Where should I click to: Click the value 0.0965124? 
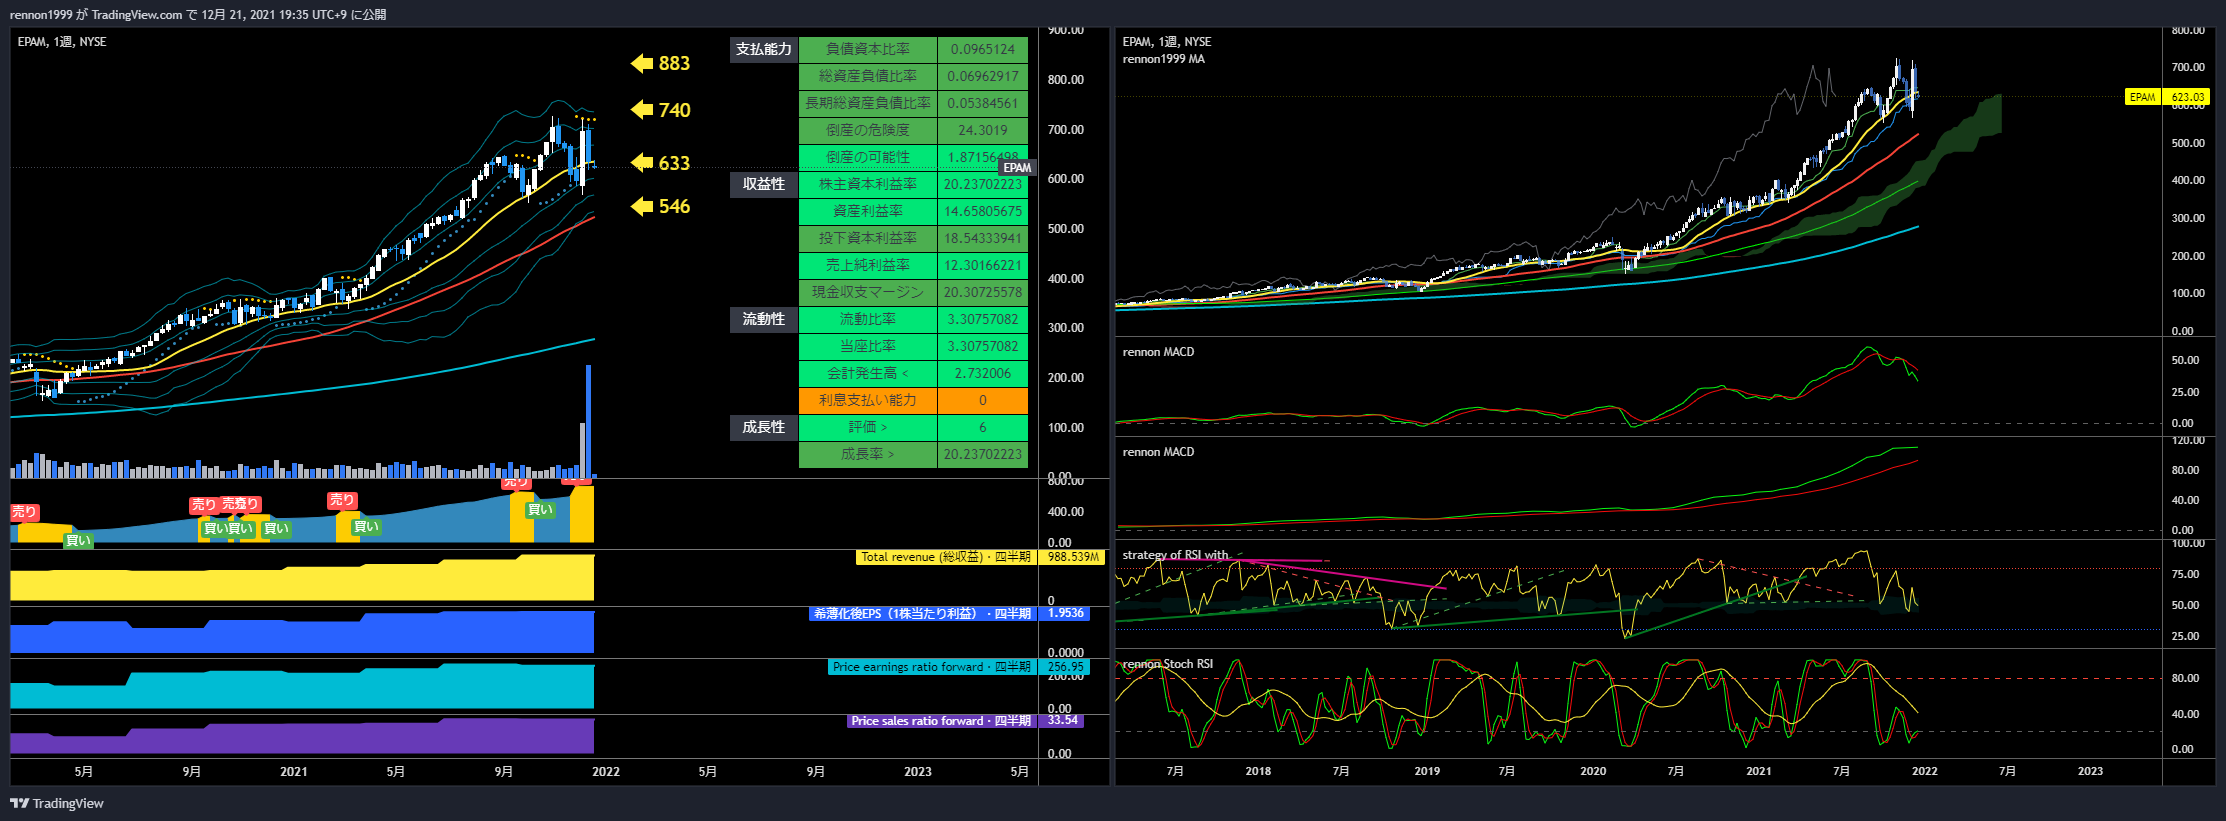click(983, 49)
